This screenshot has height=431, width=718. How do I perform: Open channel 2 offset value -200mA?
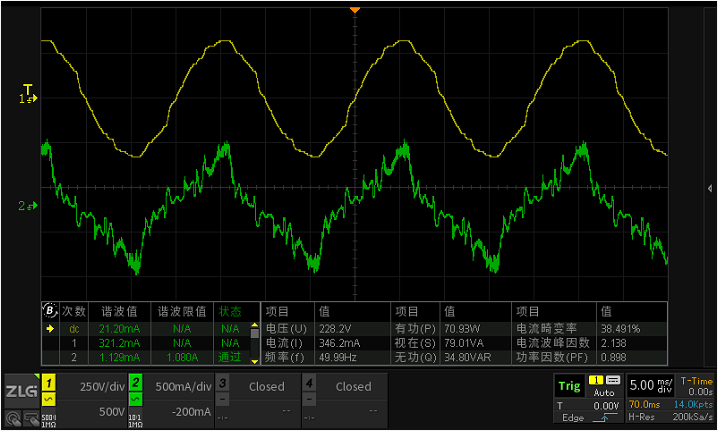tap(191, 412)
